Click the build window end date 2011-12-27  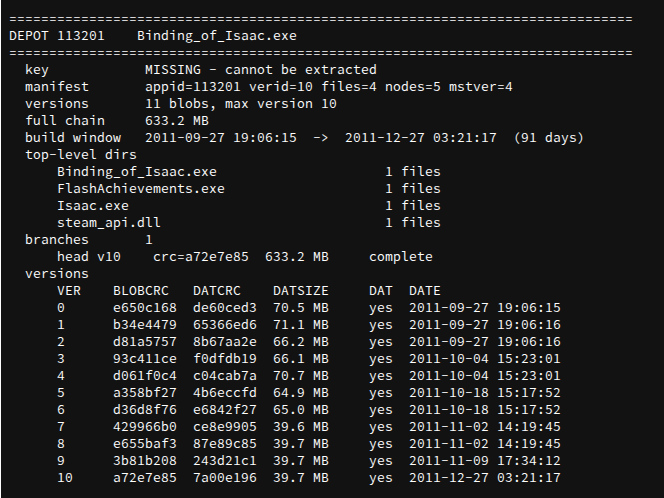pos(385,138)
